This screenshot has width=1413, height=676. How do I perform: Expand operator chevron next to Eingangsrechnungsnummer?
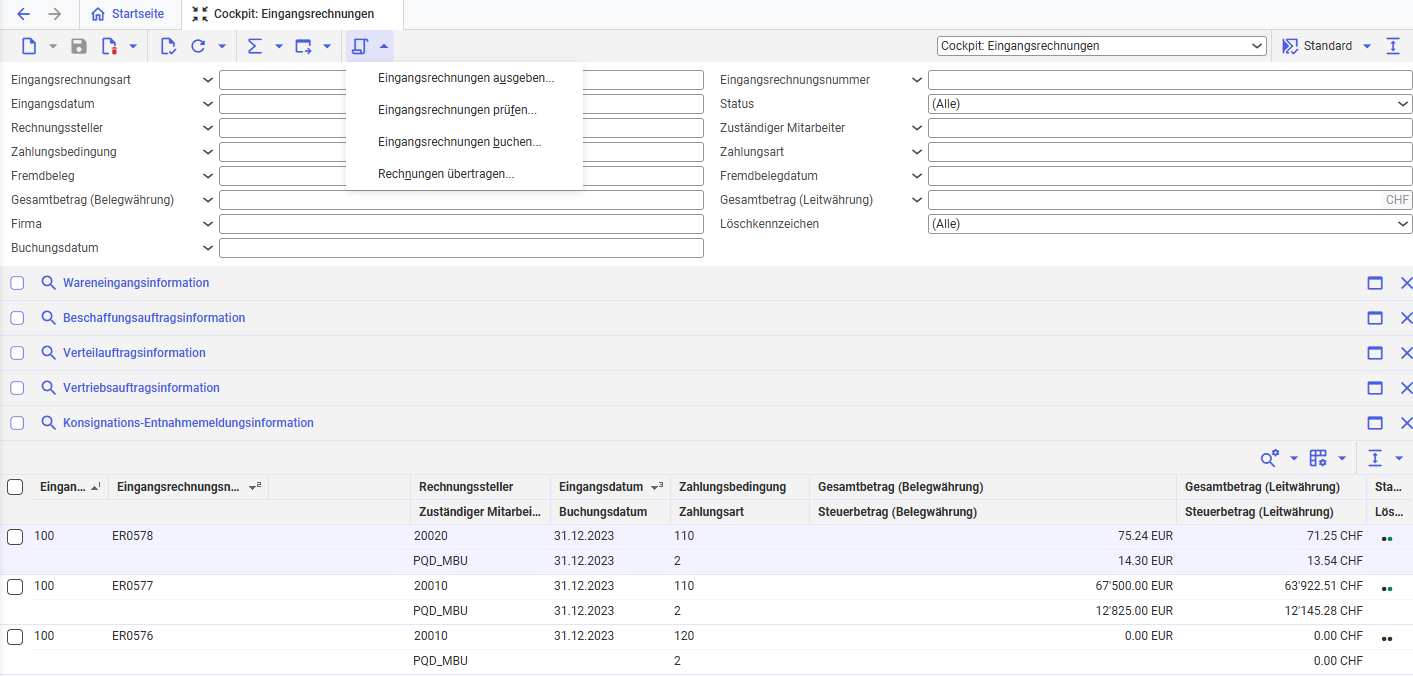(917, 80)
